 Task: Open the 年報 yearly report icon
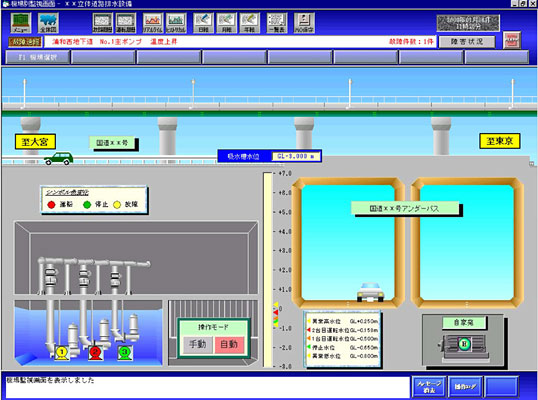249,23
